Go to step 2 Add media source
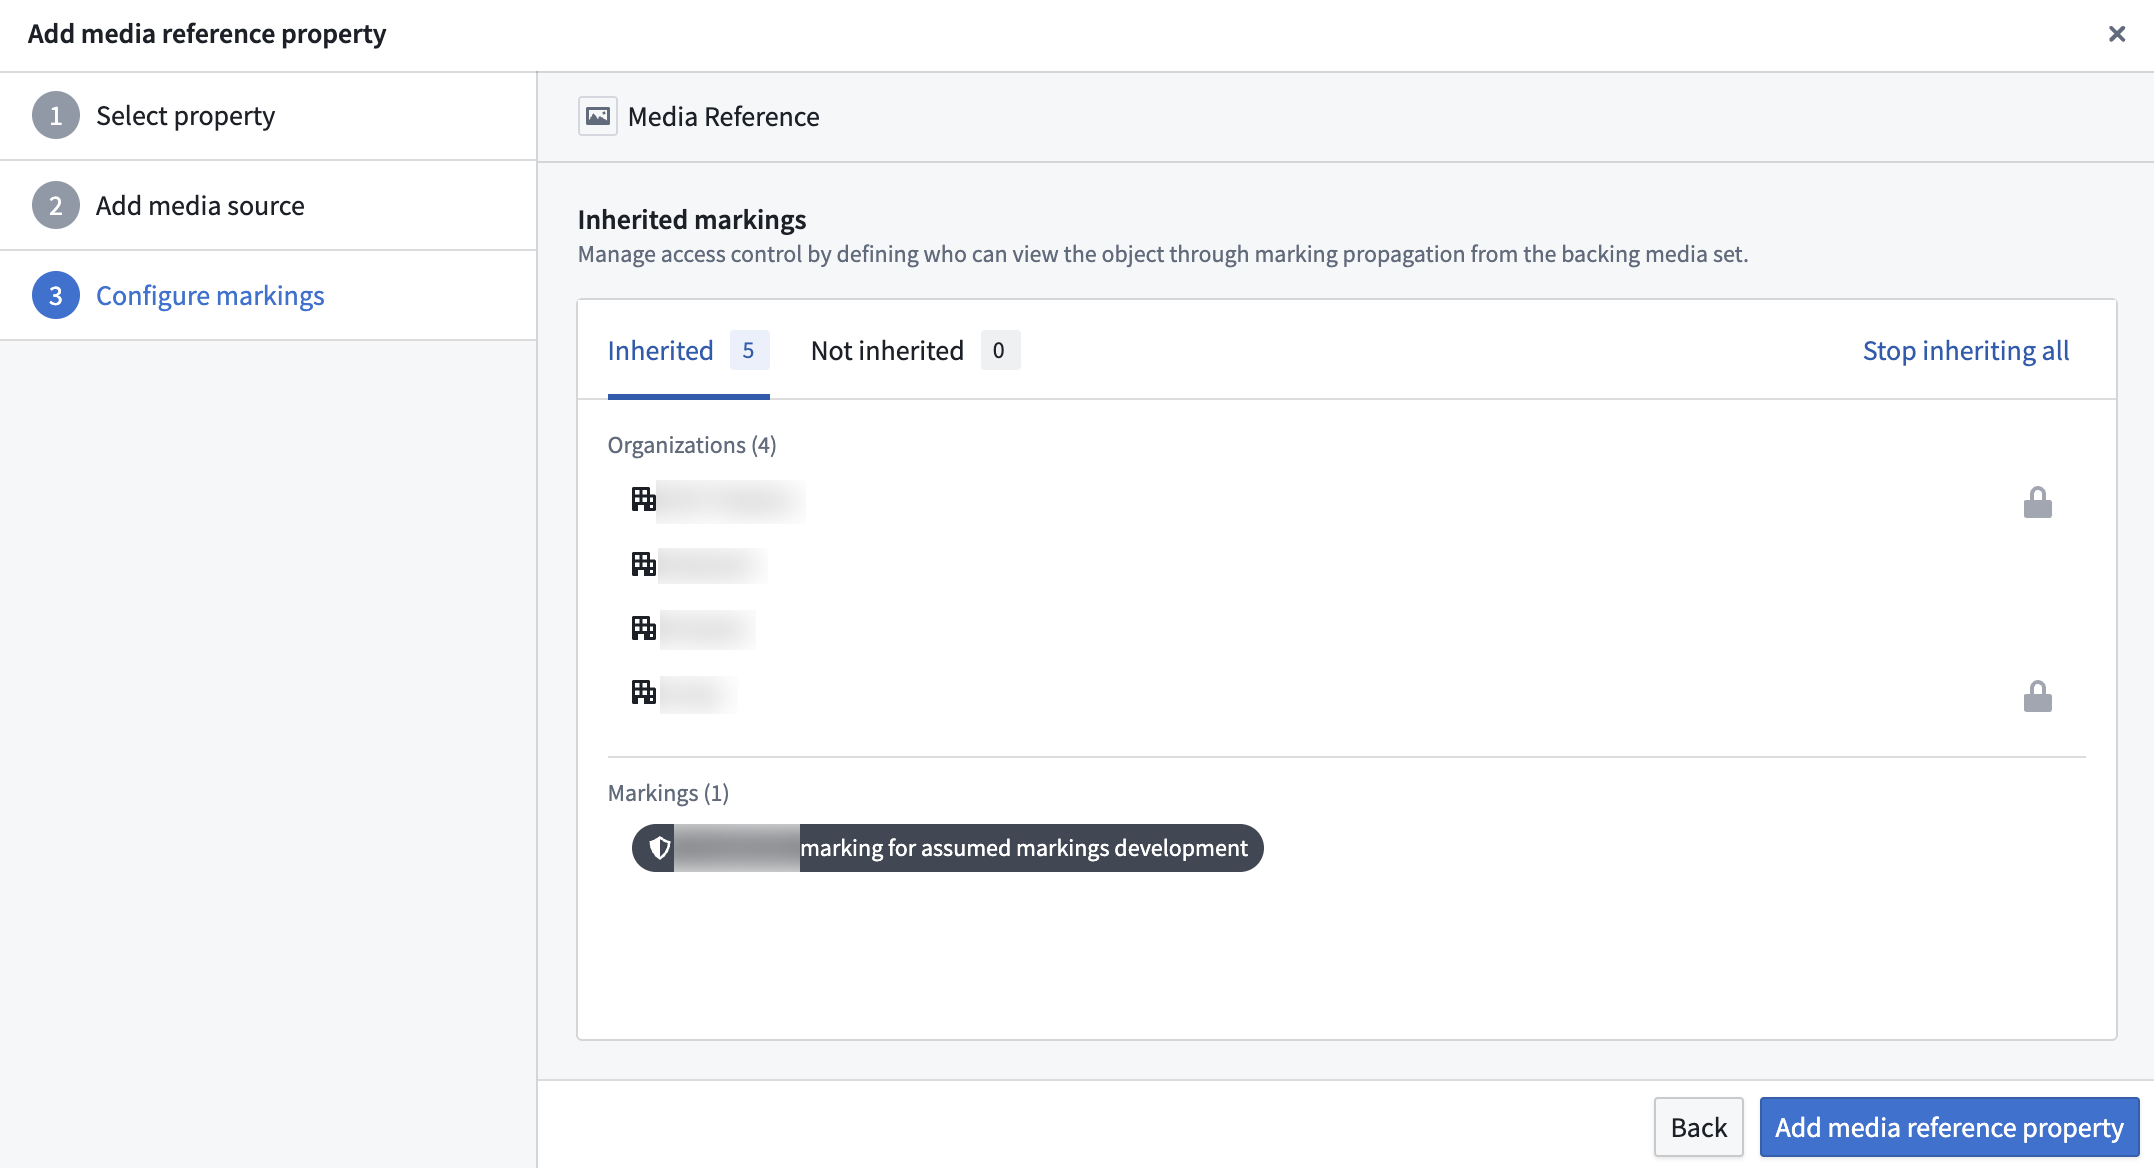The width and height of the screenshot is (2154, 1168). coord(200,206)
